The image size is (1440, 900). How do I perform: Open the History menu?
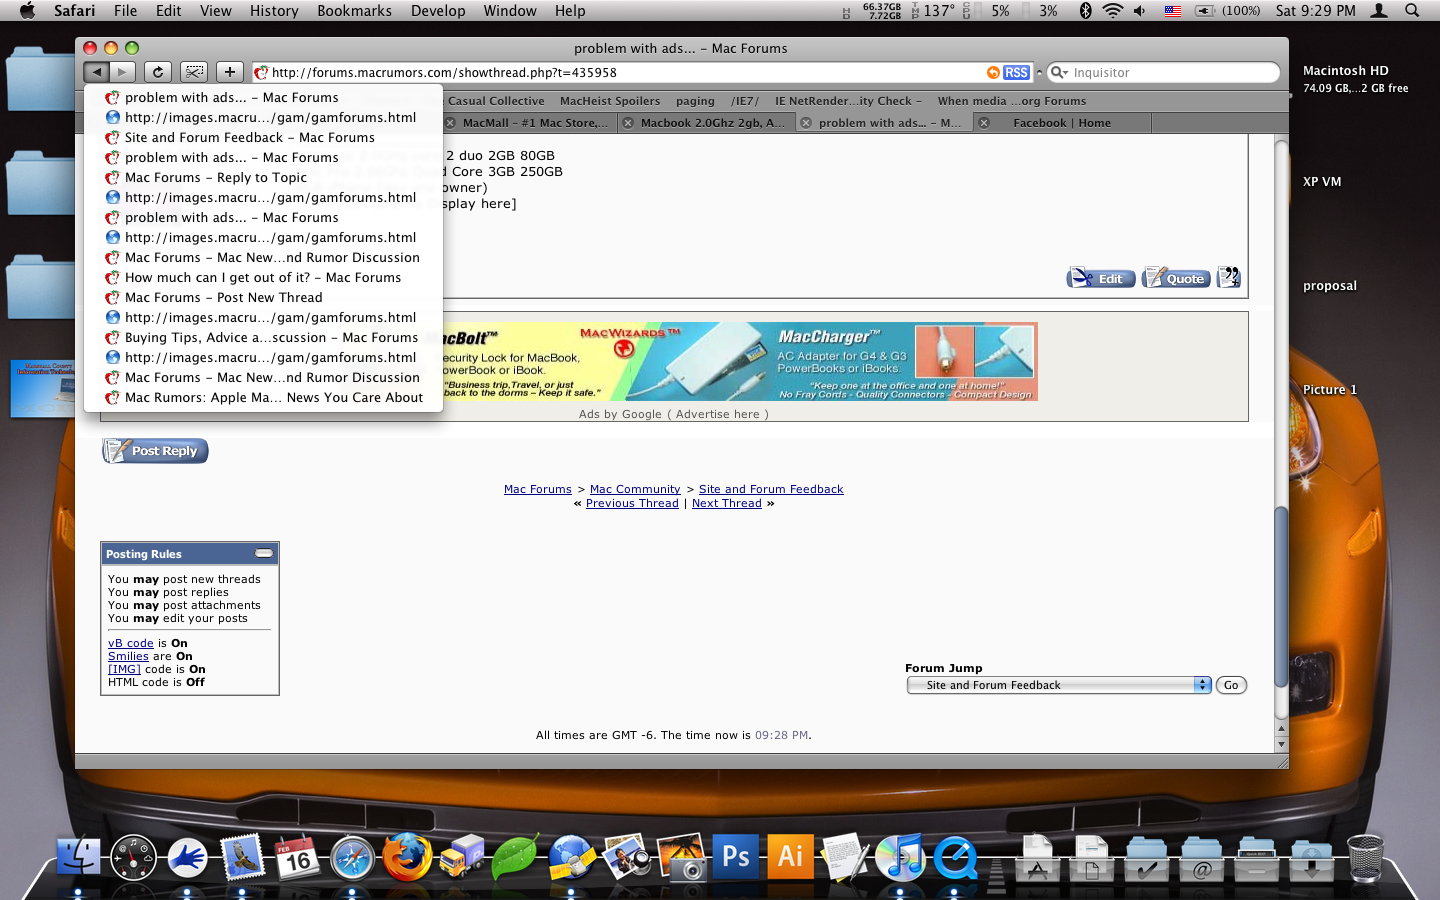click(274, 10)
